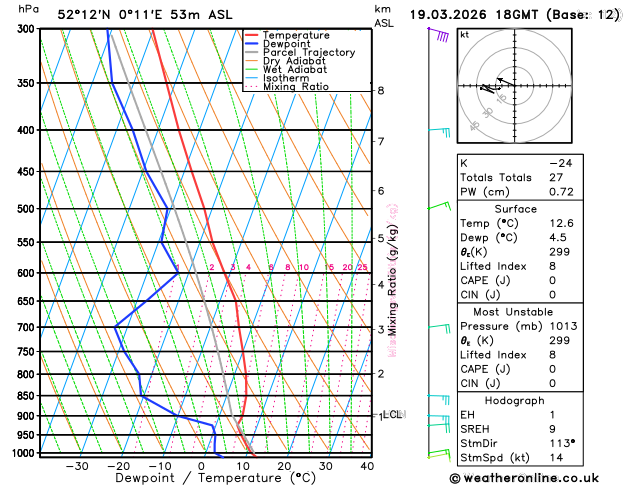Select the 'Dry Adiabat' legend label
This screenshot has width=629, height=486.
coord(294,61)
